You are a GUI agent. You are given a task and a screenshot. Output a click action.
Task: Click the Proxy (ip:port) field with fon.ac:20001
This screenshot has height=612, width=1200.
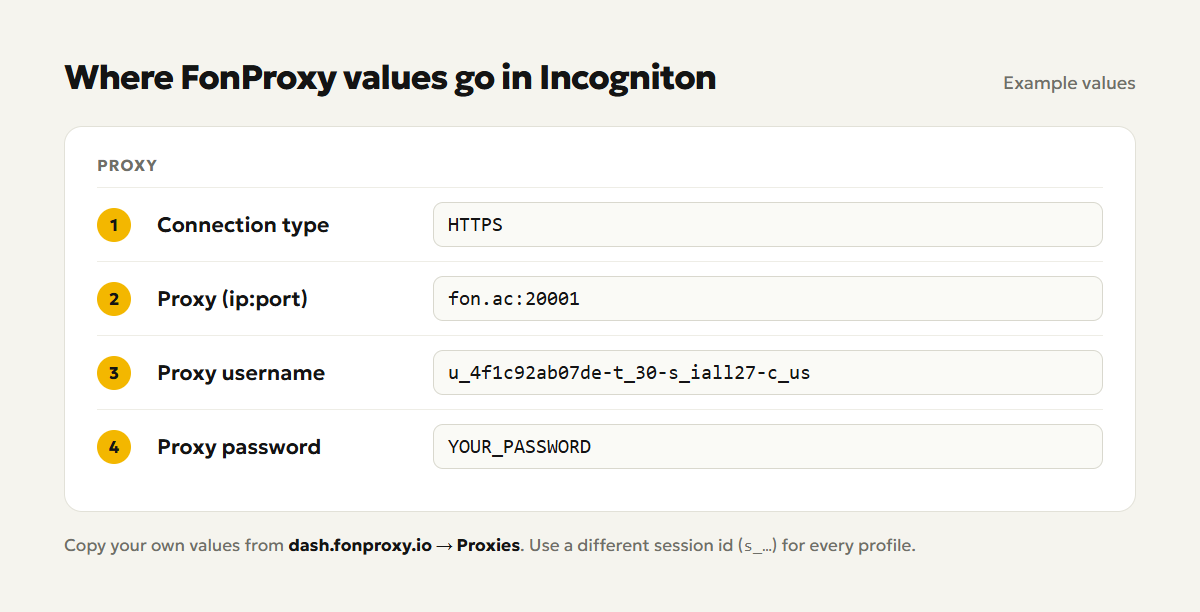click(x=767, y=299)
